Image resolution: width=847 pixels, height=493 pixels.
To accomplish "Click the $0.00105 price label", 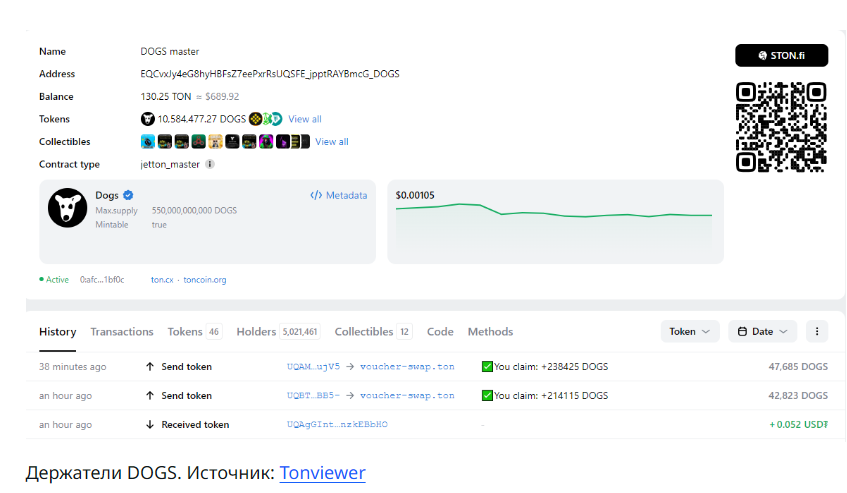I will [415, 195].
